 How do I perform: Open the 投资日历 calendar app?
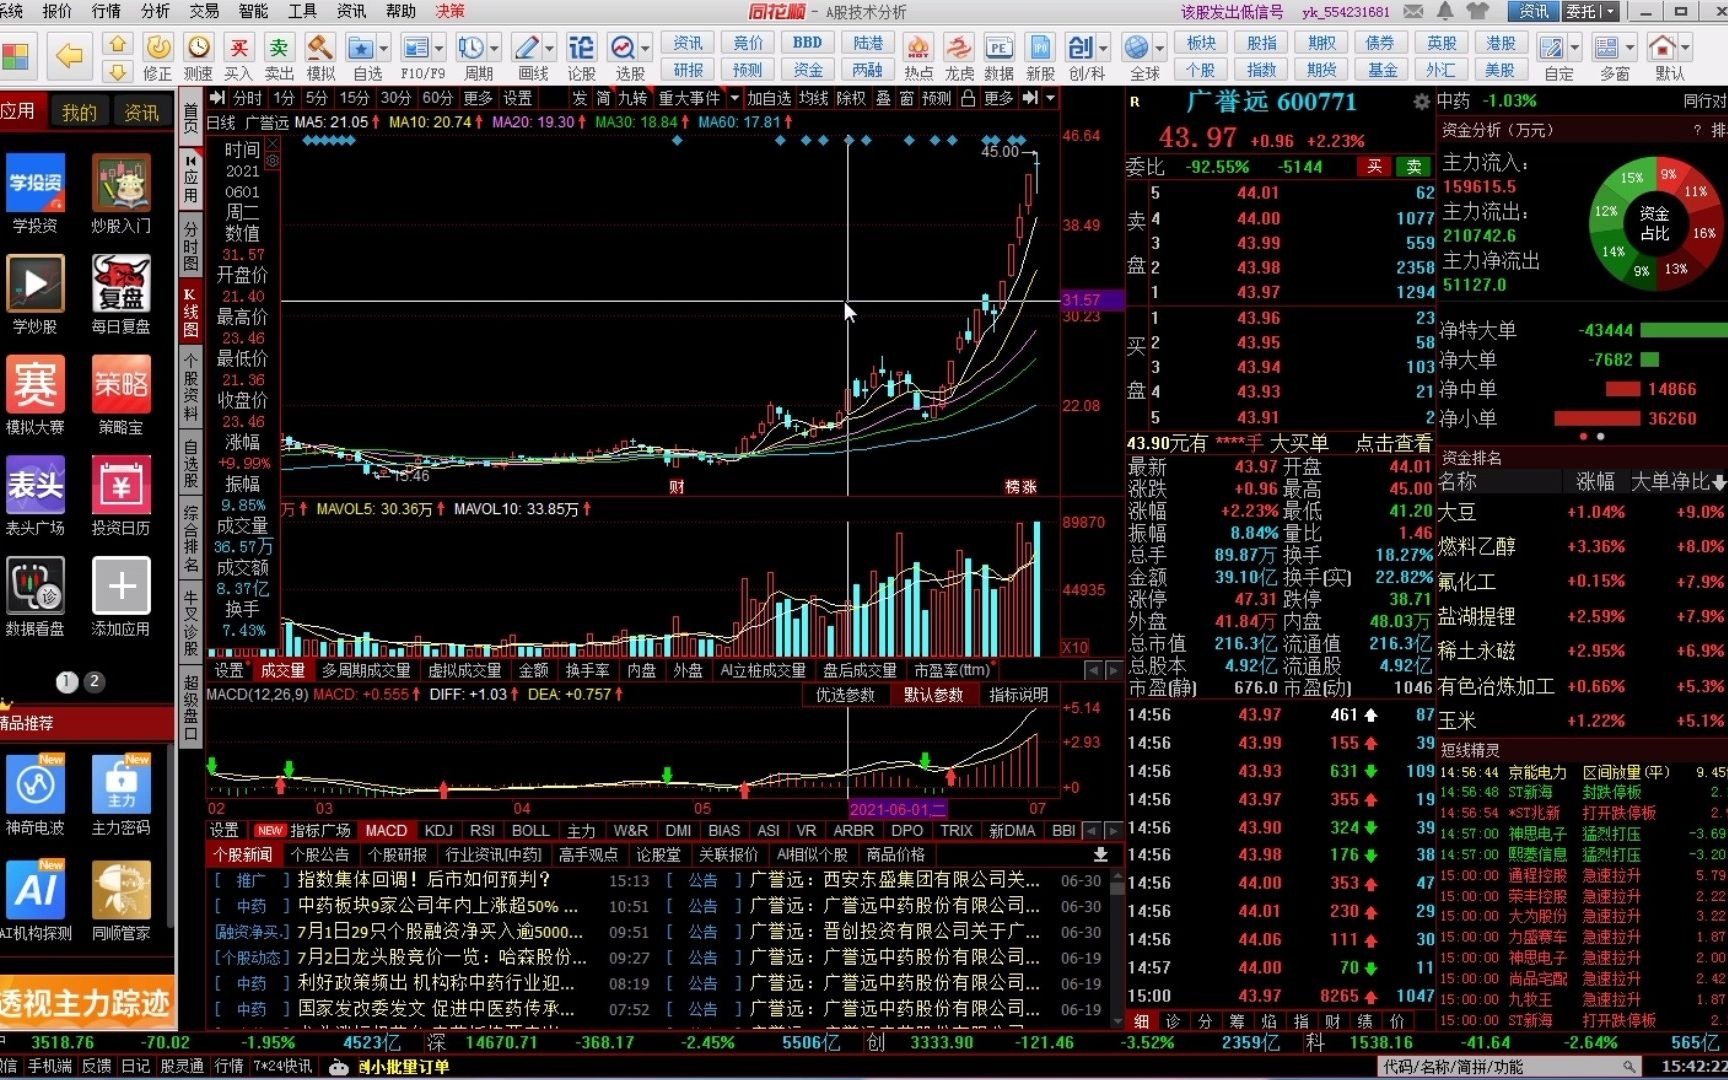point(121,497)
